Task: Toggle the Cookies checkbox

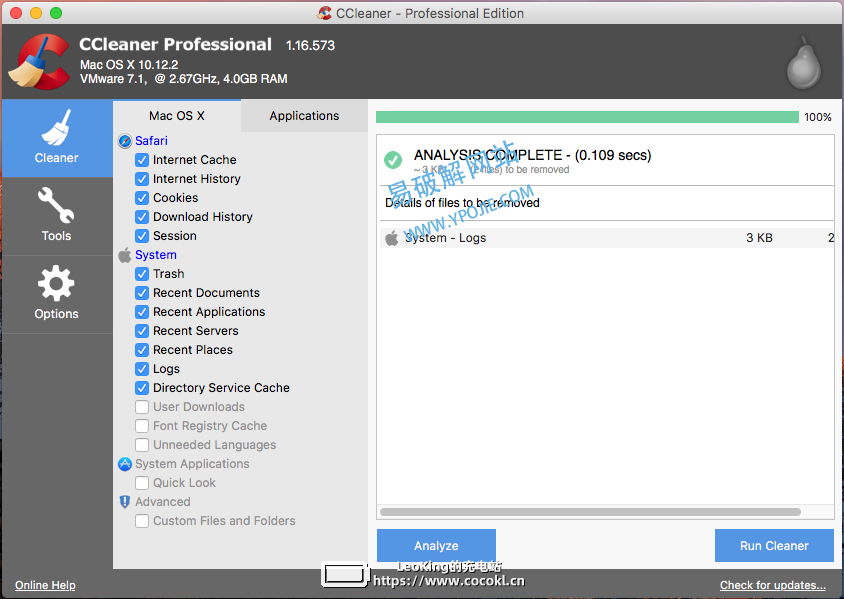Action: [142, 198]
